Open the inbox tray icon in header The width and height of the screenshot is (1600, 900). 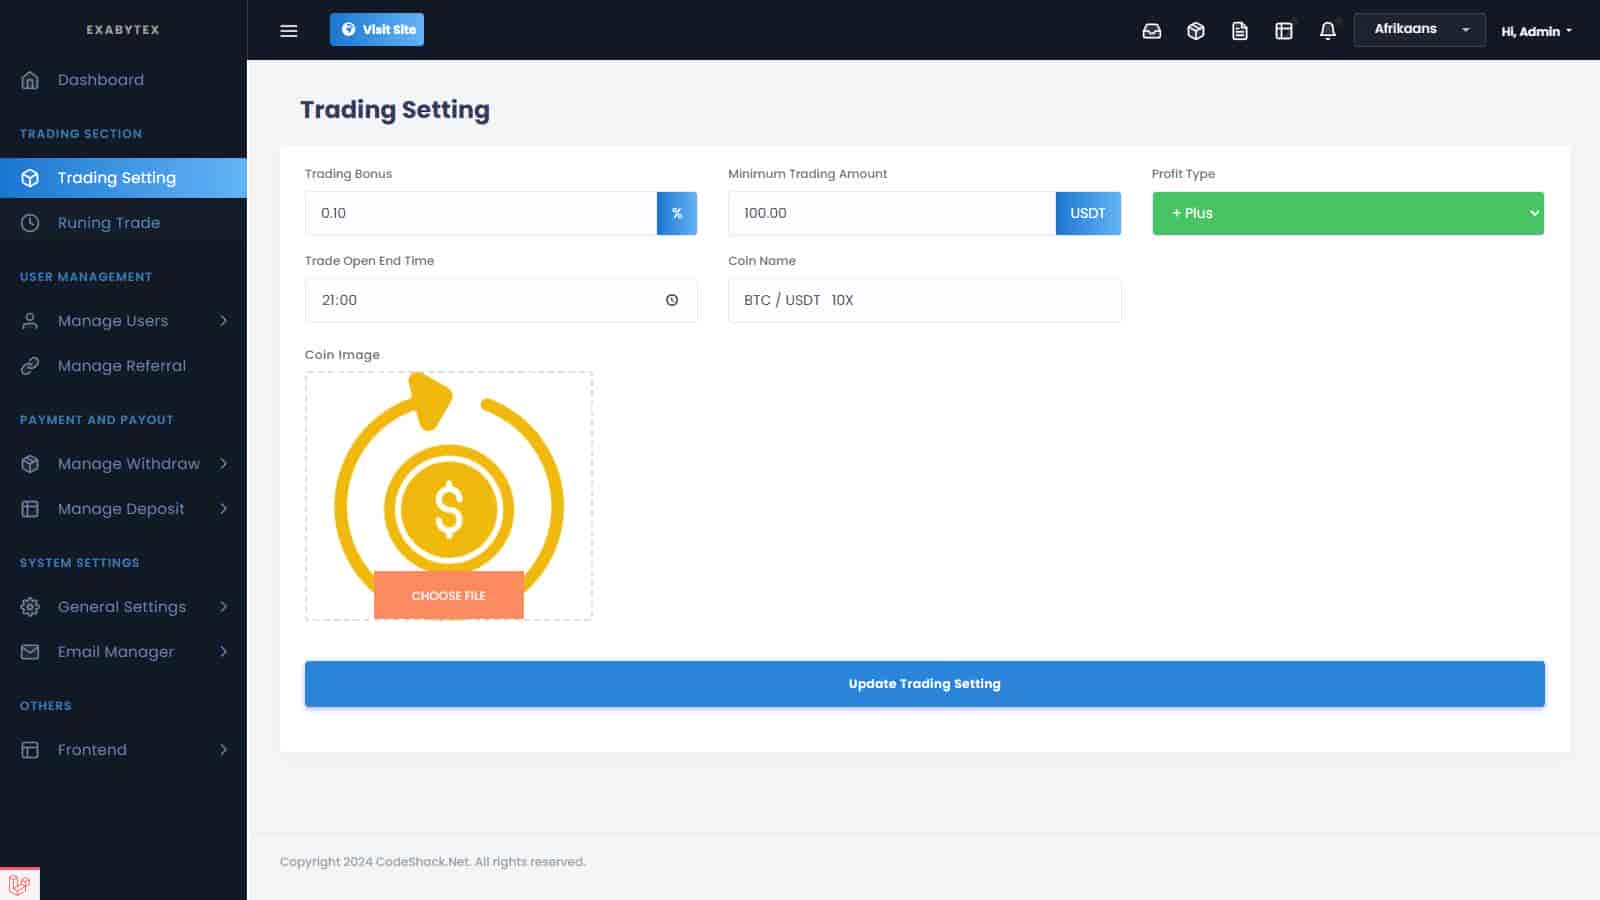coord(1152,31)
